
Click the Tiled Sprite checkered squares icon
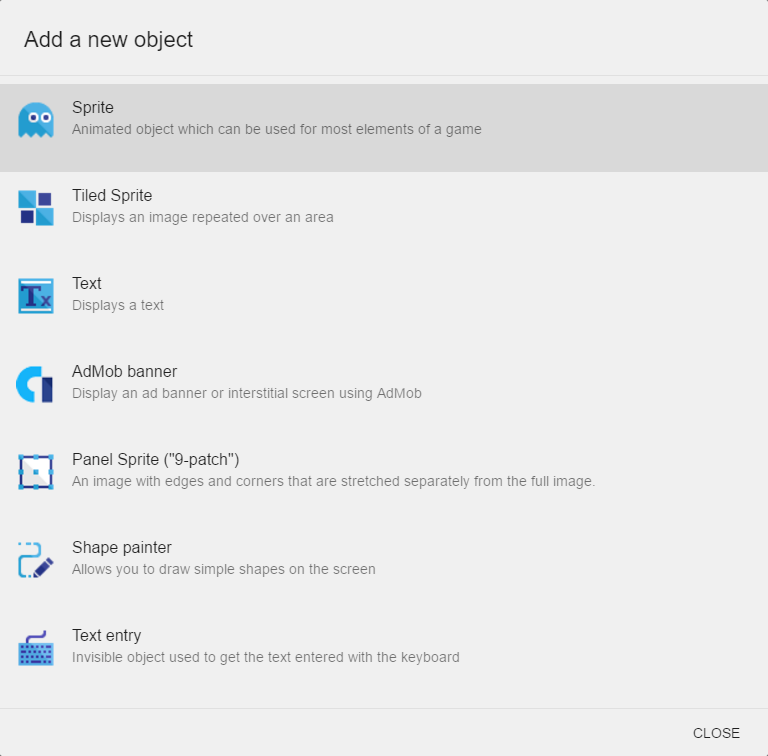click(x=36, y=208)
